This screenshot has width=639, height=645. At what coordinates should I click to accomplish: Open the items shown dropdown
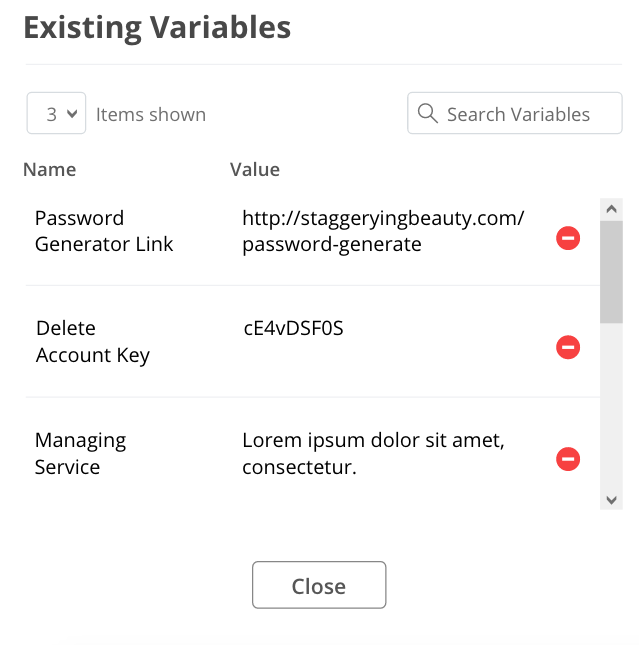tap(56, 113)
